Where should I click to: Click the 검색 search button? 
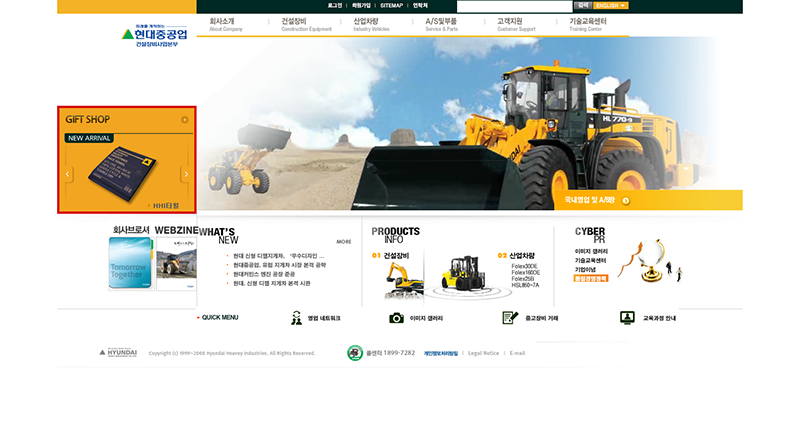583,5
